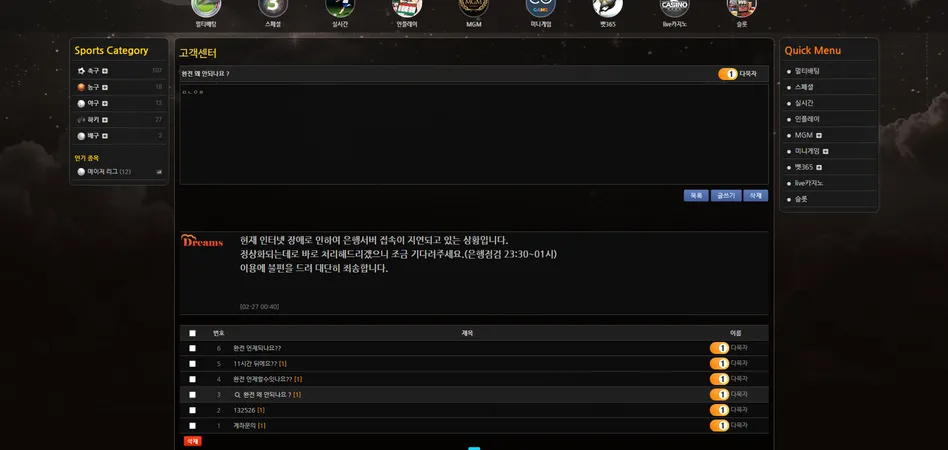
Task: Select 슬롯 in Quick Menu
Action: [x=801, y=199]
